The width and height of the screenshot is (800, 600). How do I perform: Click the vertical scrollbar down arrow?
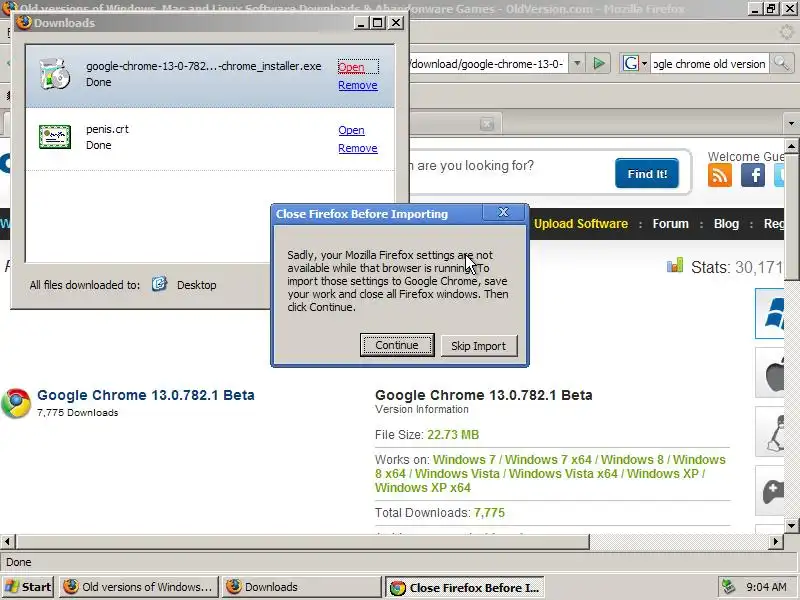click(791, 525)
